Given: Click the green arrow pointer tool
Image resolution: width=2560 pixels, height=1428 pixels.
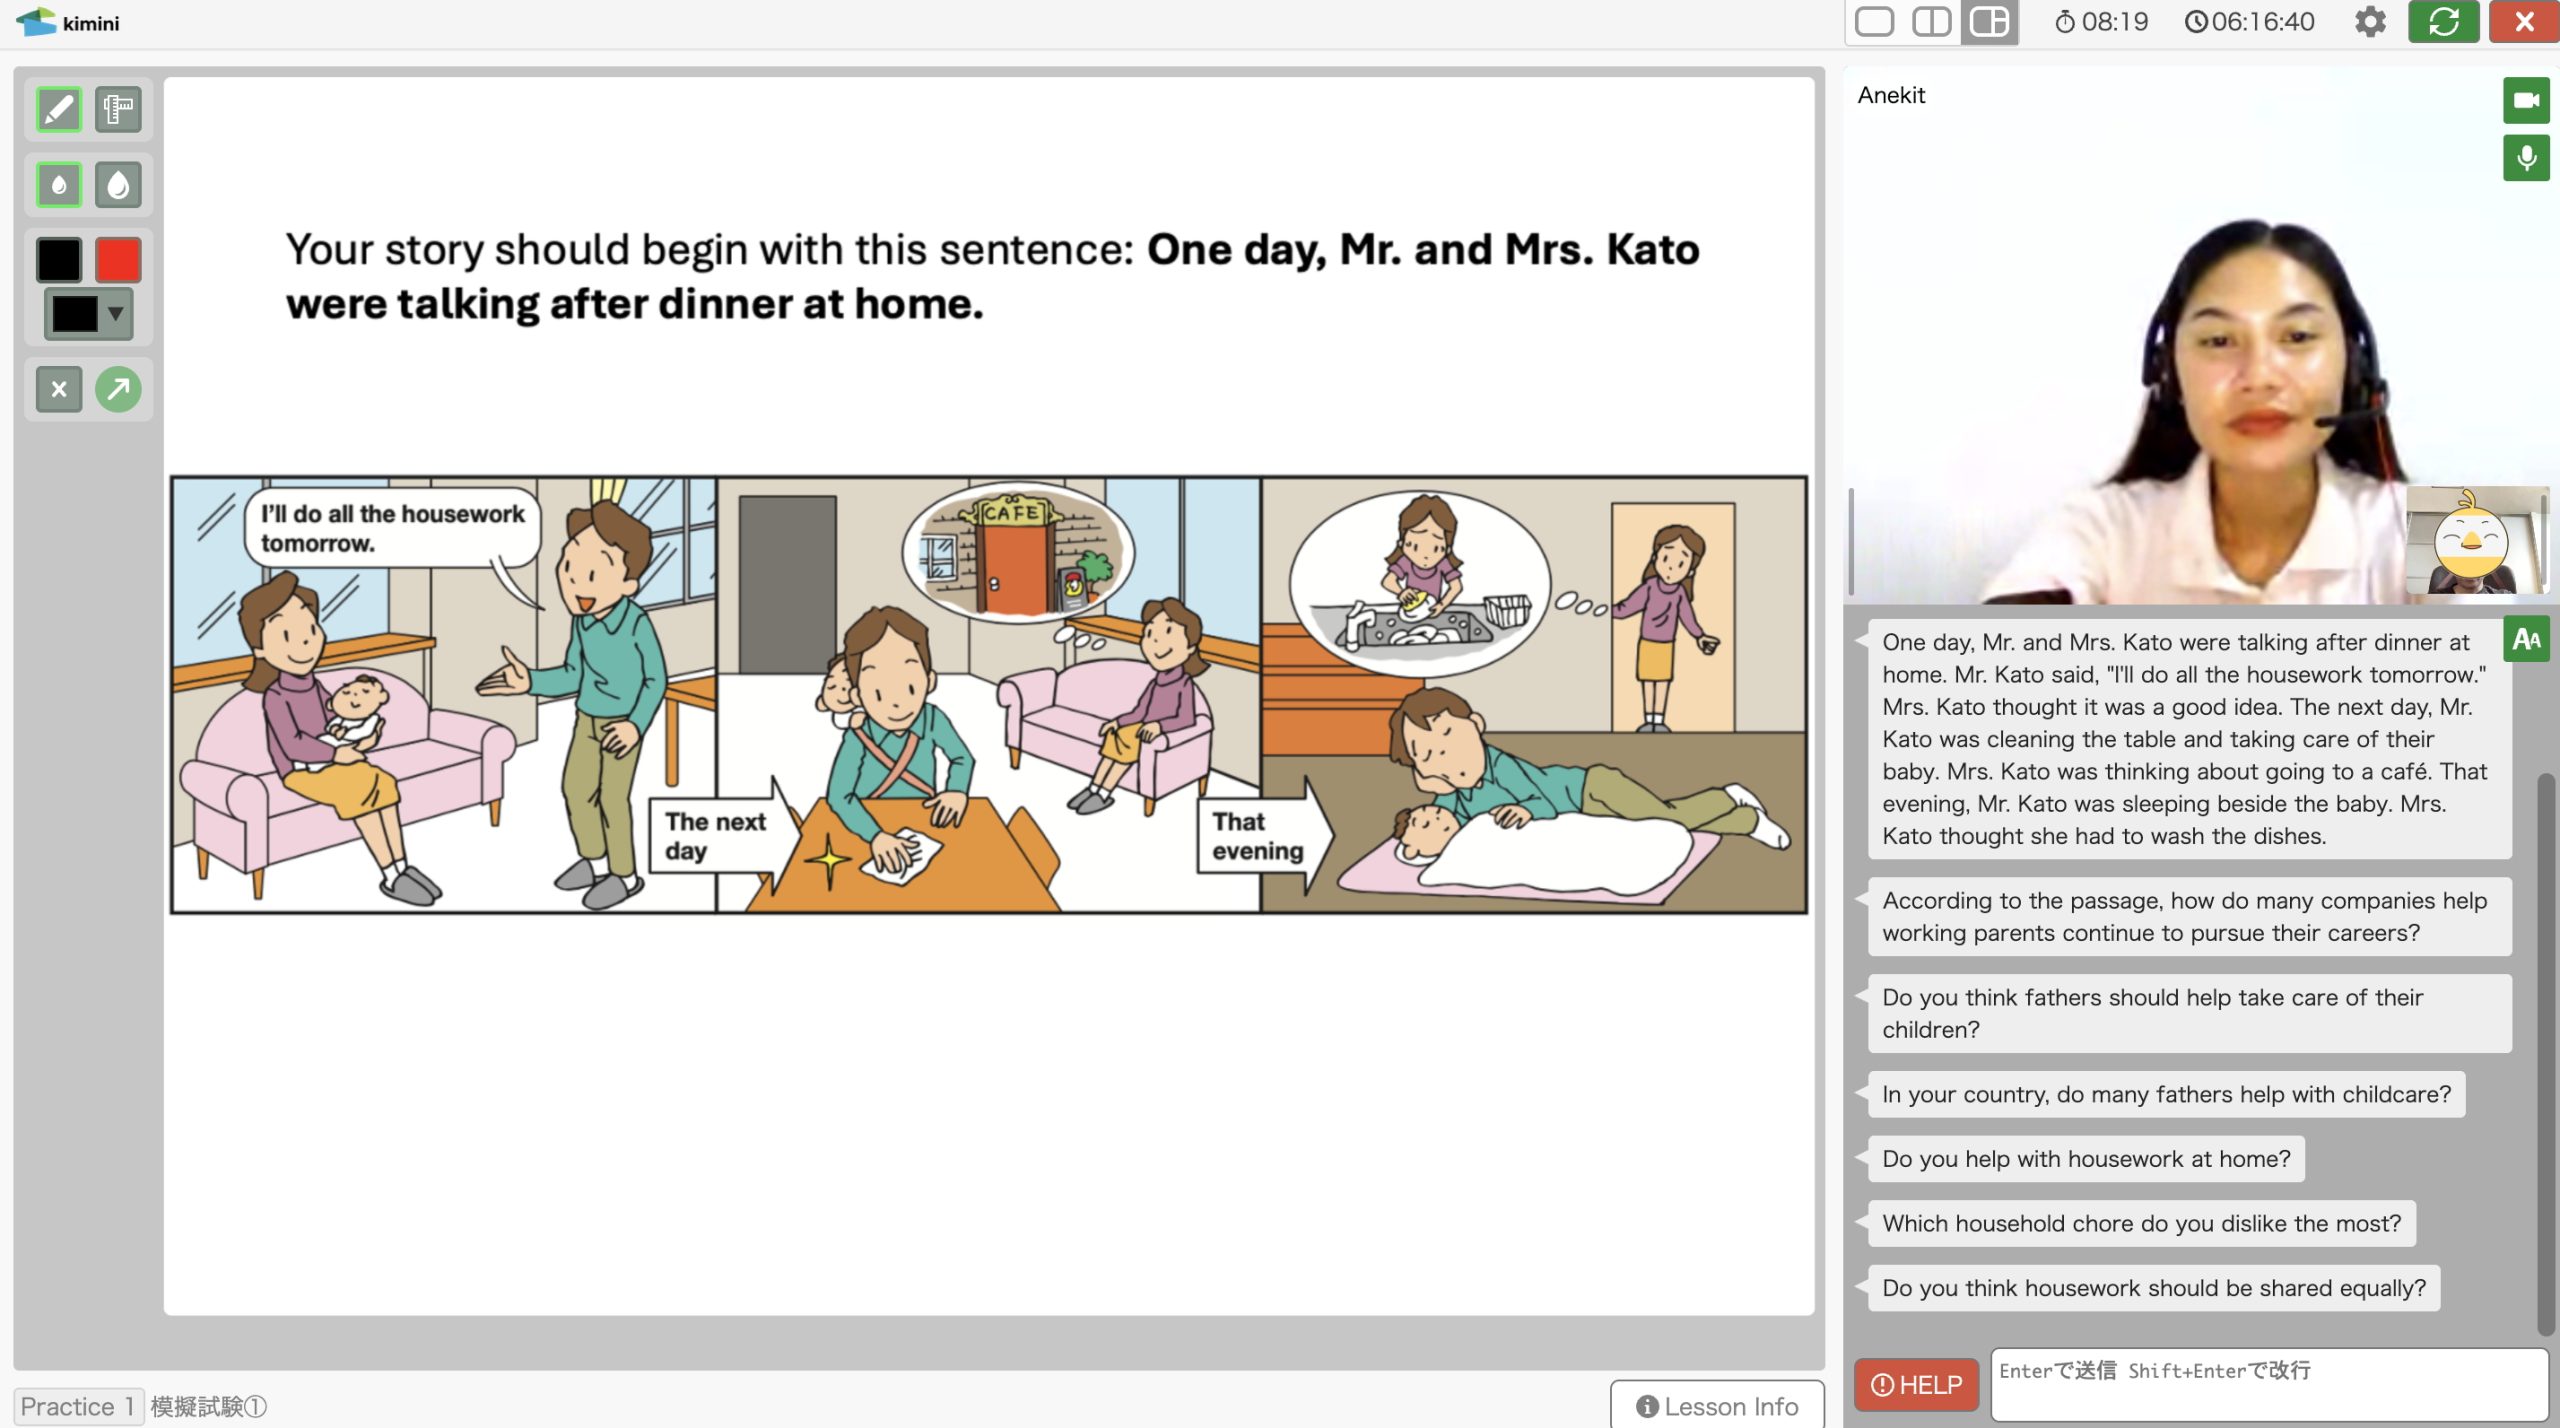Looking at the screenshot, I should (x=118, y=389).
